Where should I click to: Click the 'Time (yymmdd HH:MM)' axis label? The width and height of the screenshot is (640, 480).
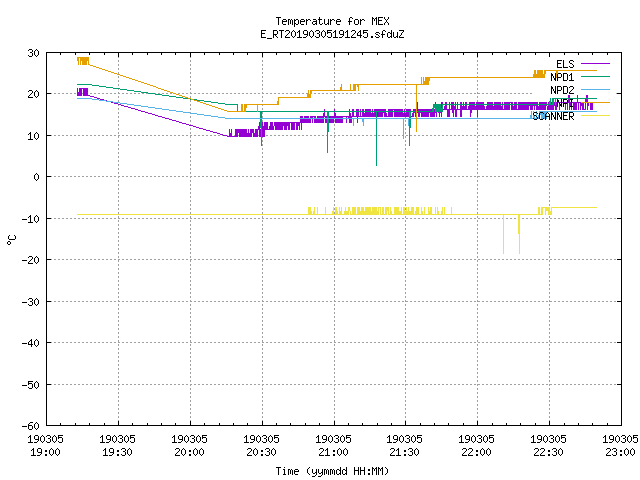[332, 471]
